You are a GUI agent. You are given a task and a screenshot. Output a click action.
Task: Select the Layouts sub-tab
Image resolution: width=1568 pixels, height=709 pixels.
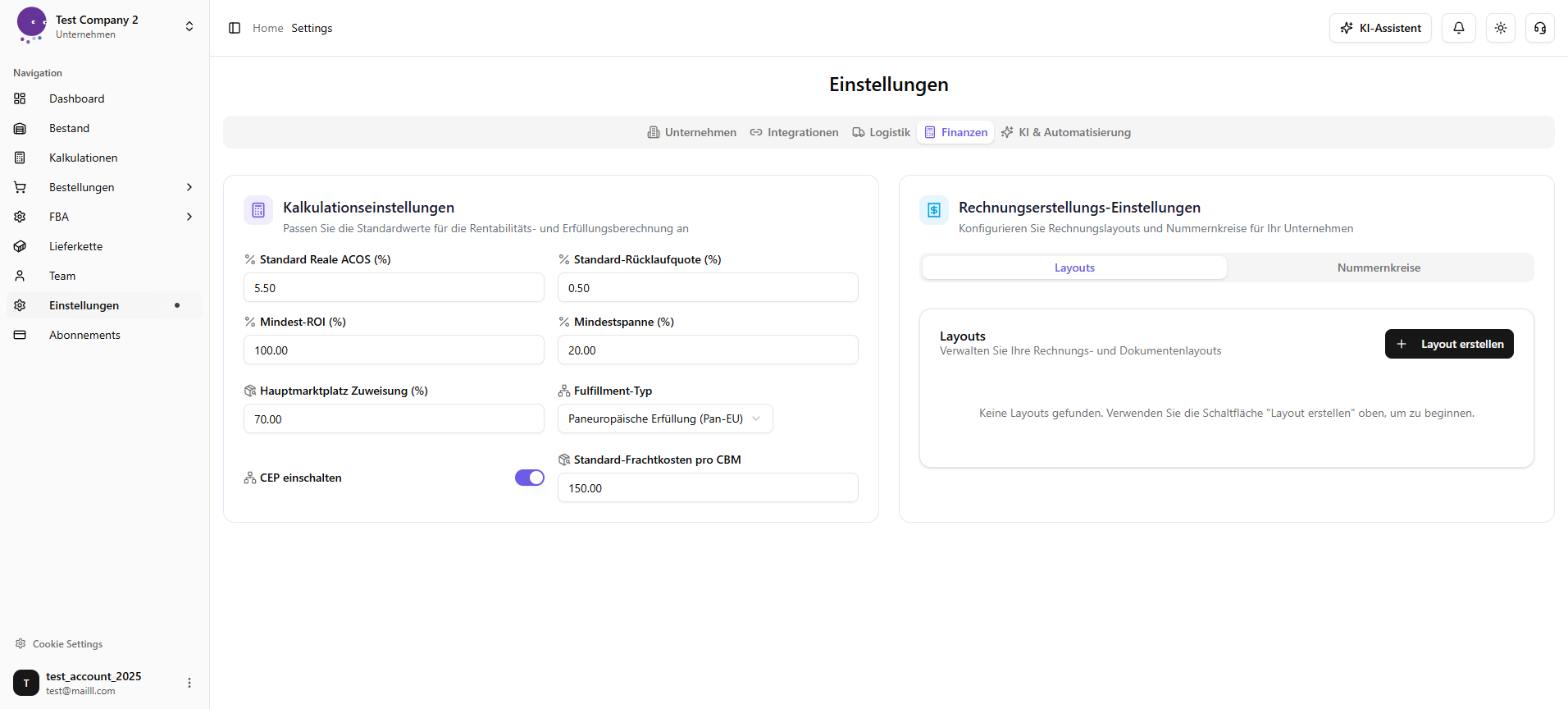tap(1075, 268)
